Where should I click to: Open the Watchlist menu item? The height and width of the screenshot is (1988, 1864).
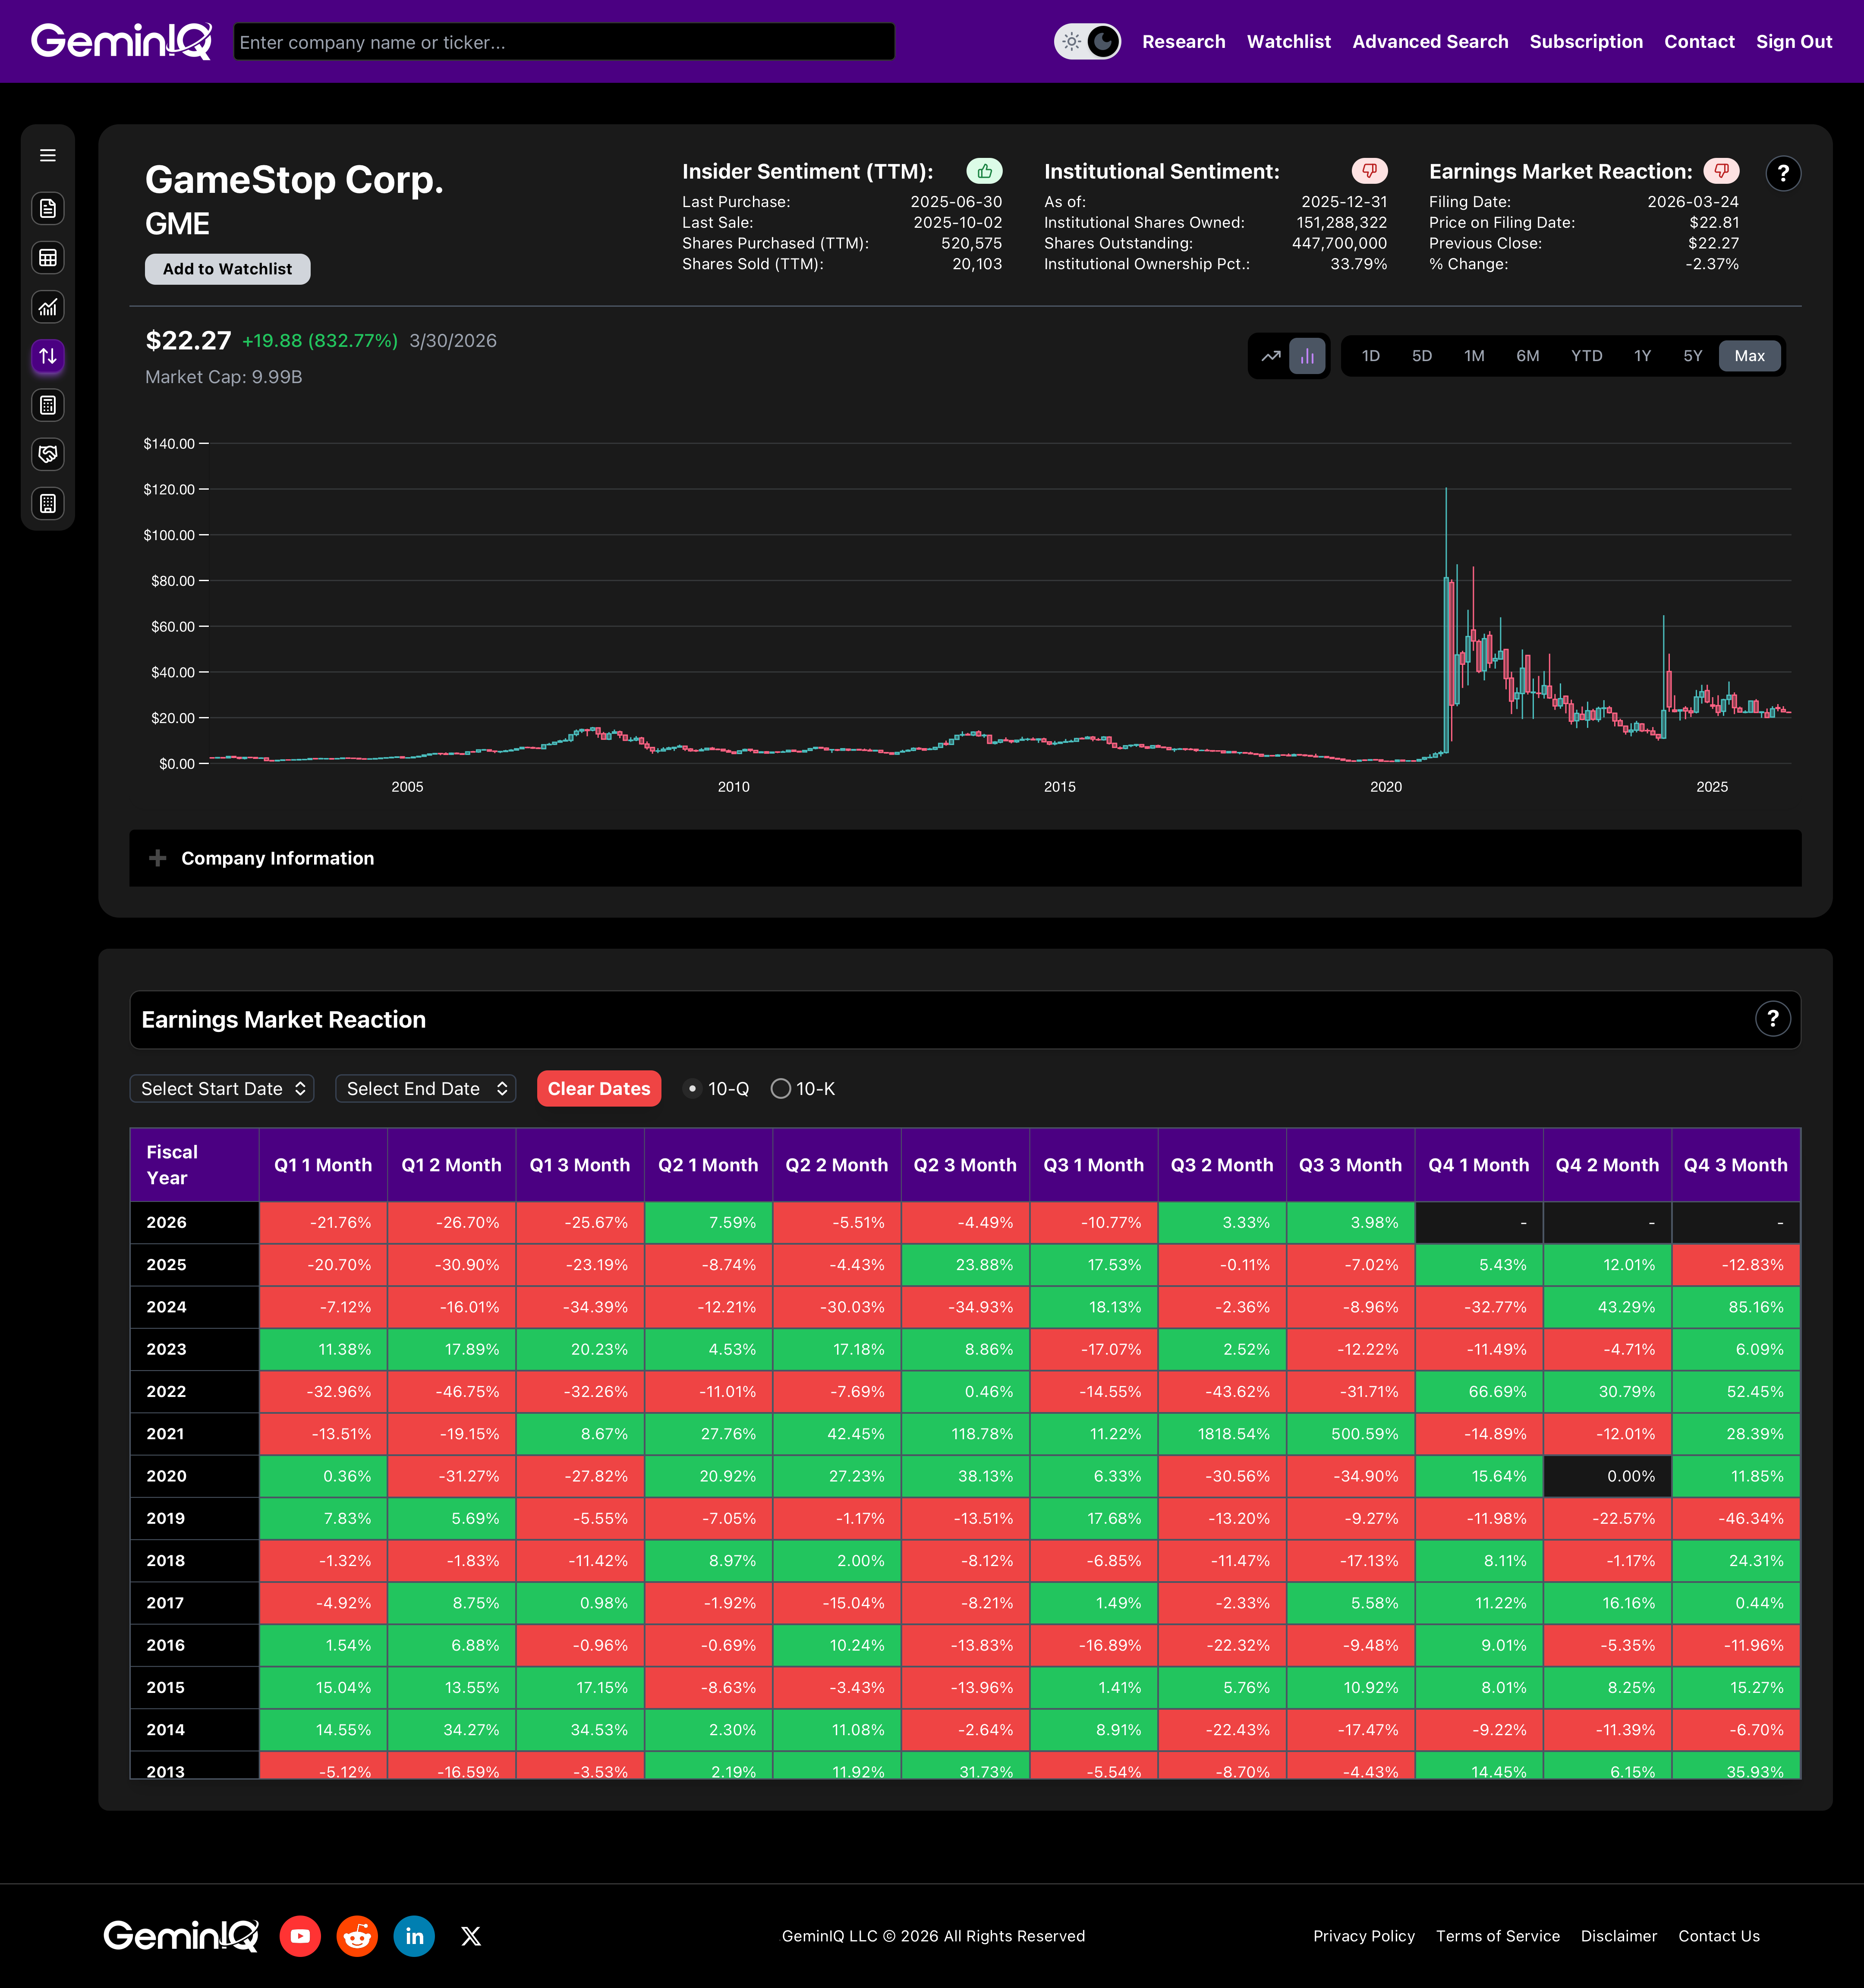coord(1289,42)
